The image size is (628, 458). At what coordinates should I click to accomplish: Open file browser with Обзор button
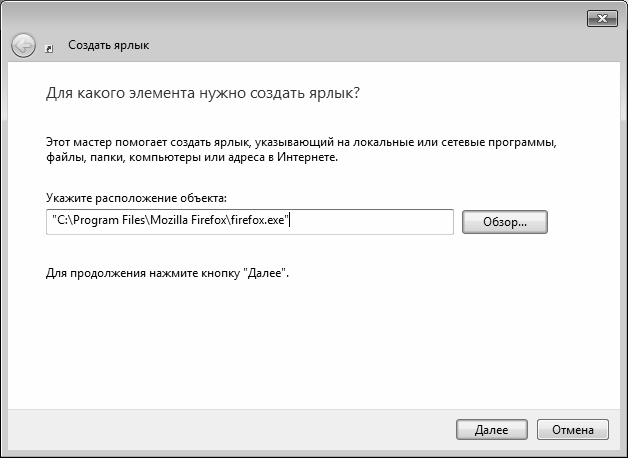click(505, 222)
